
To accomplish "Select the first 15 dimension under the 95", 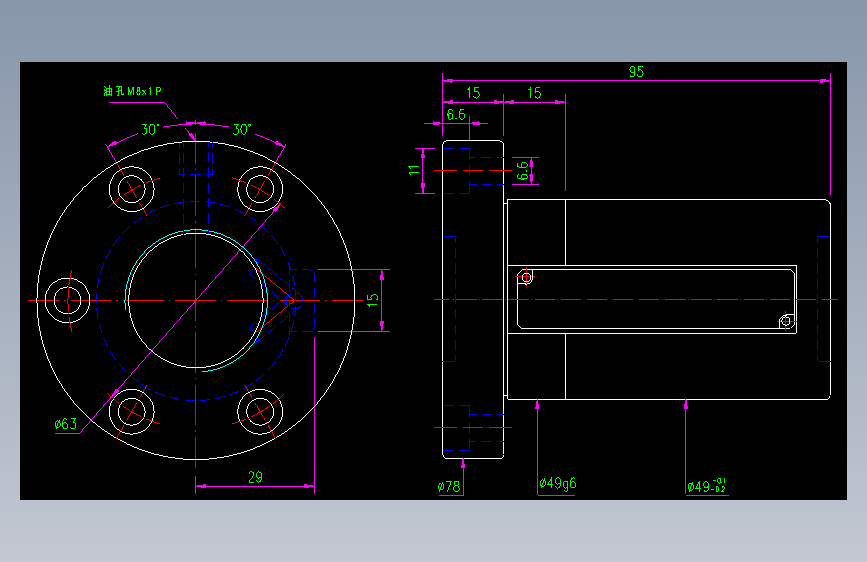I will pos(473,93).
